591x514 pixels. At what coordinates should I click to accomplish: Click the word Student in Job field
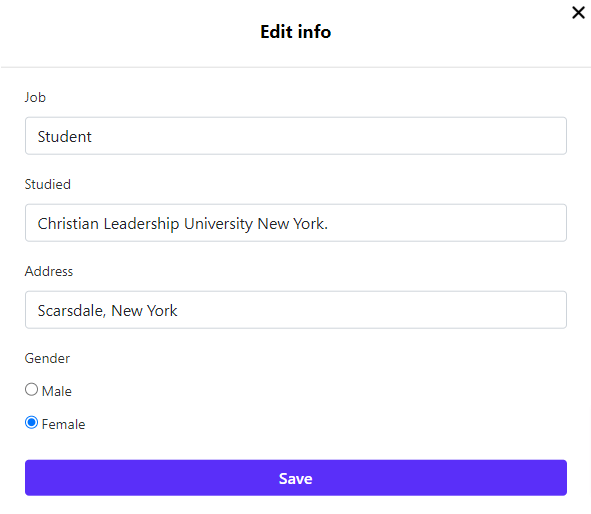pos(64,136)
